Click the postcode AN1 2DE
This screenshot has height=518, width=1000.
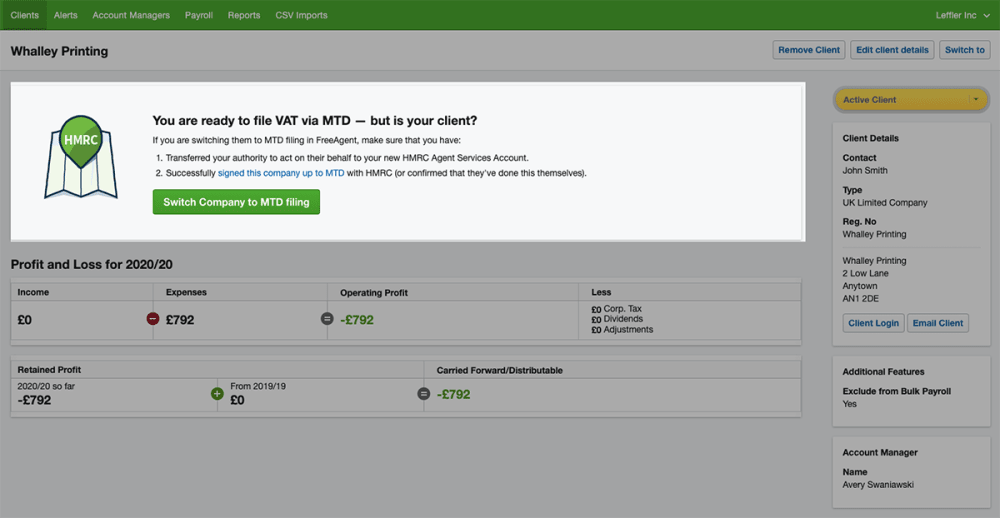pos(860,298)
